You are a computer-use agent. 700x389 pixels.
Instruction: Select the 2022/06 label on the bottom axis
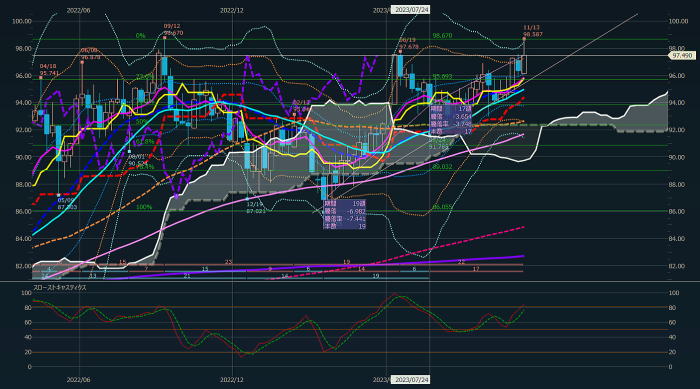tap(78, 380)
